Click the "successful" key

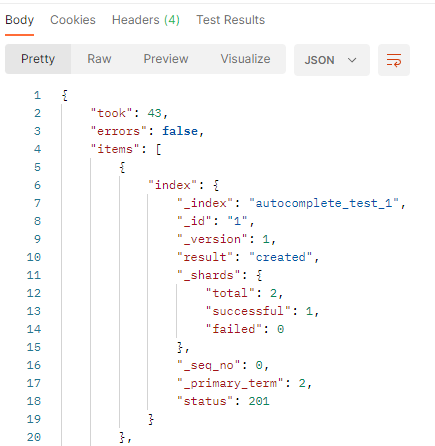(248, 311)
